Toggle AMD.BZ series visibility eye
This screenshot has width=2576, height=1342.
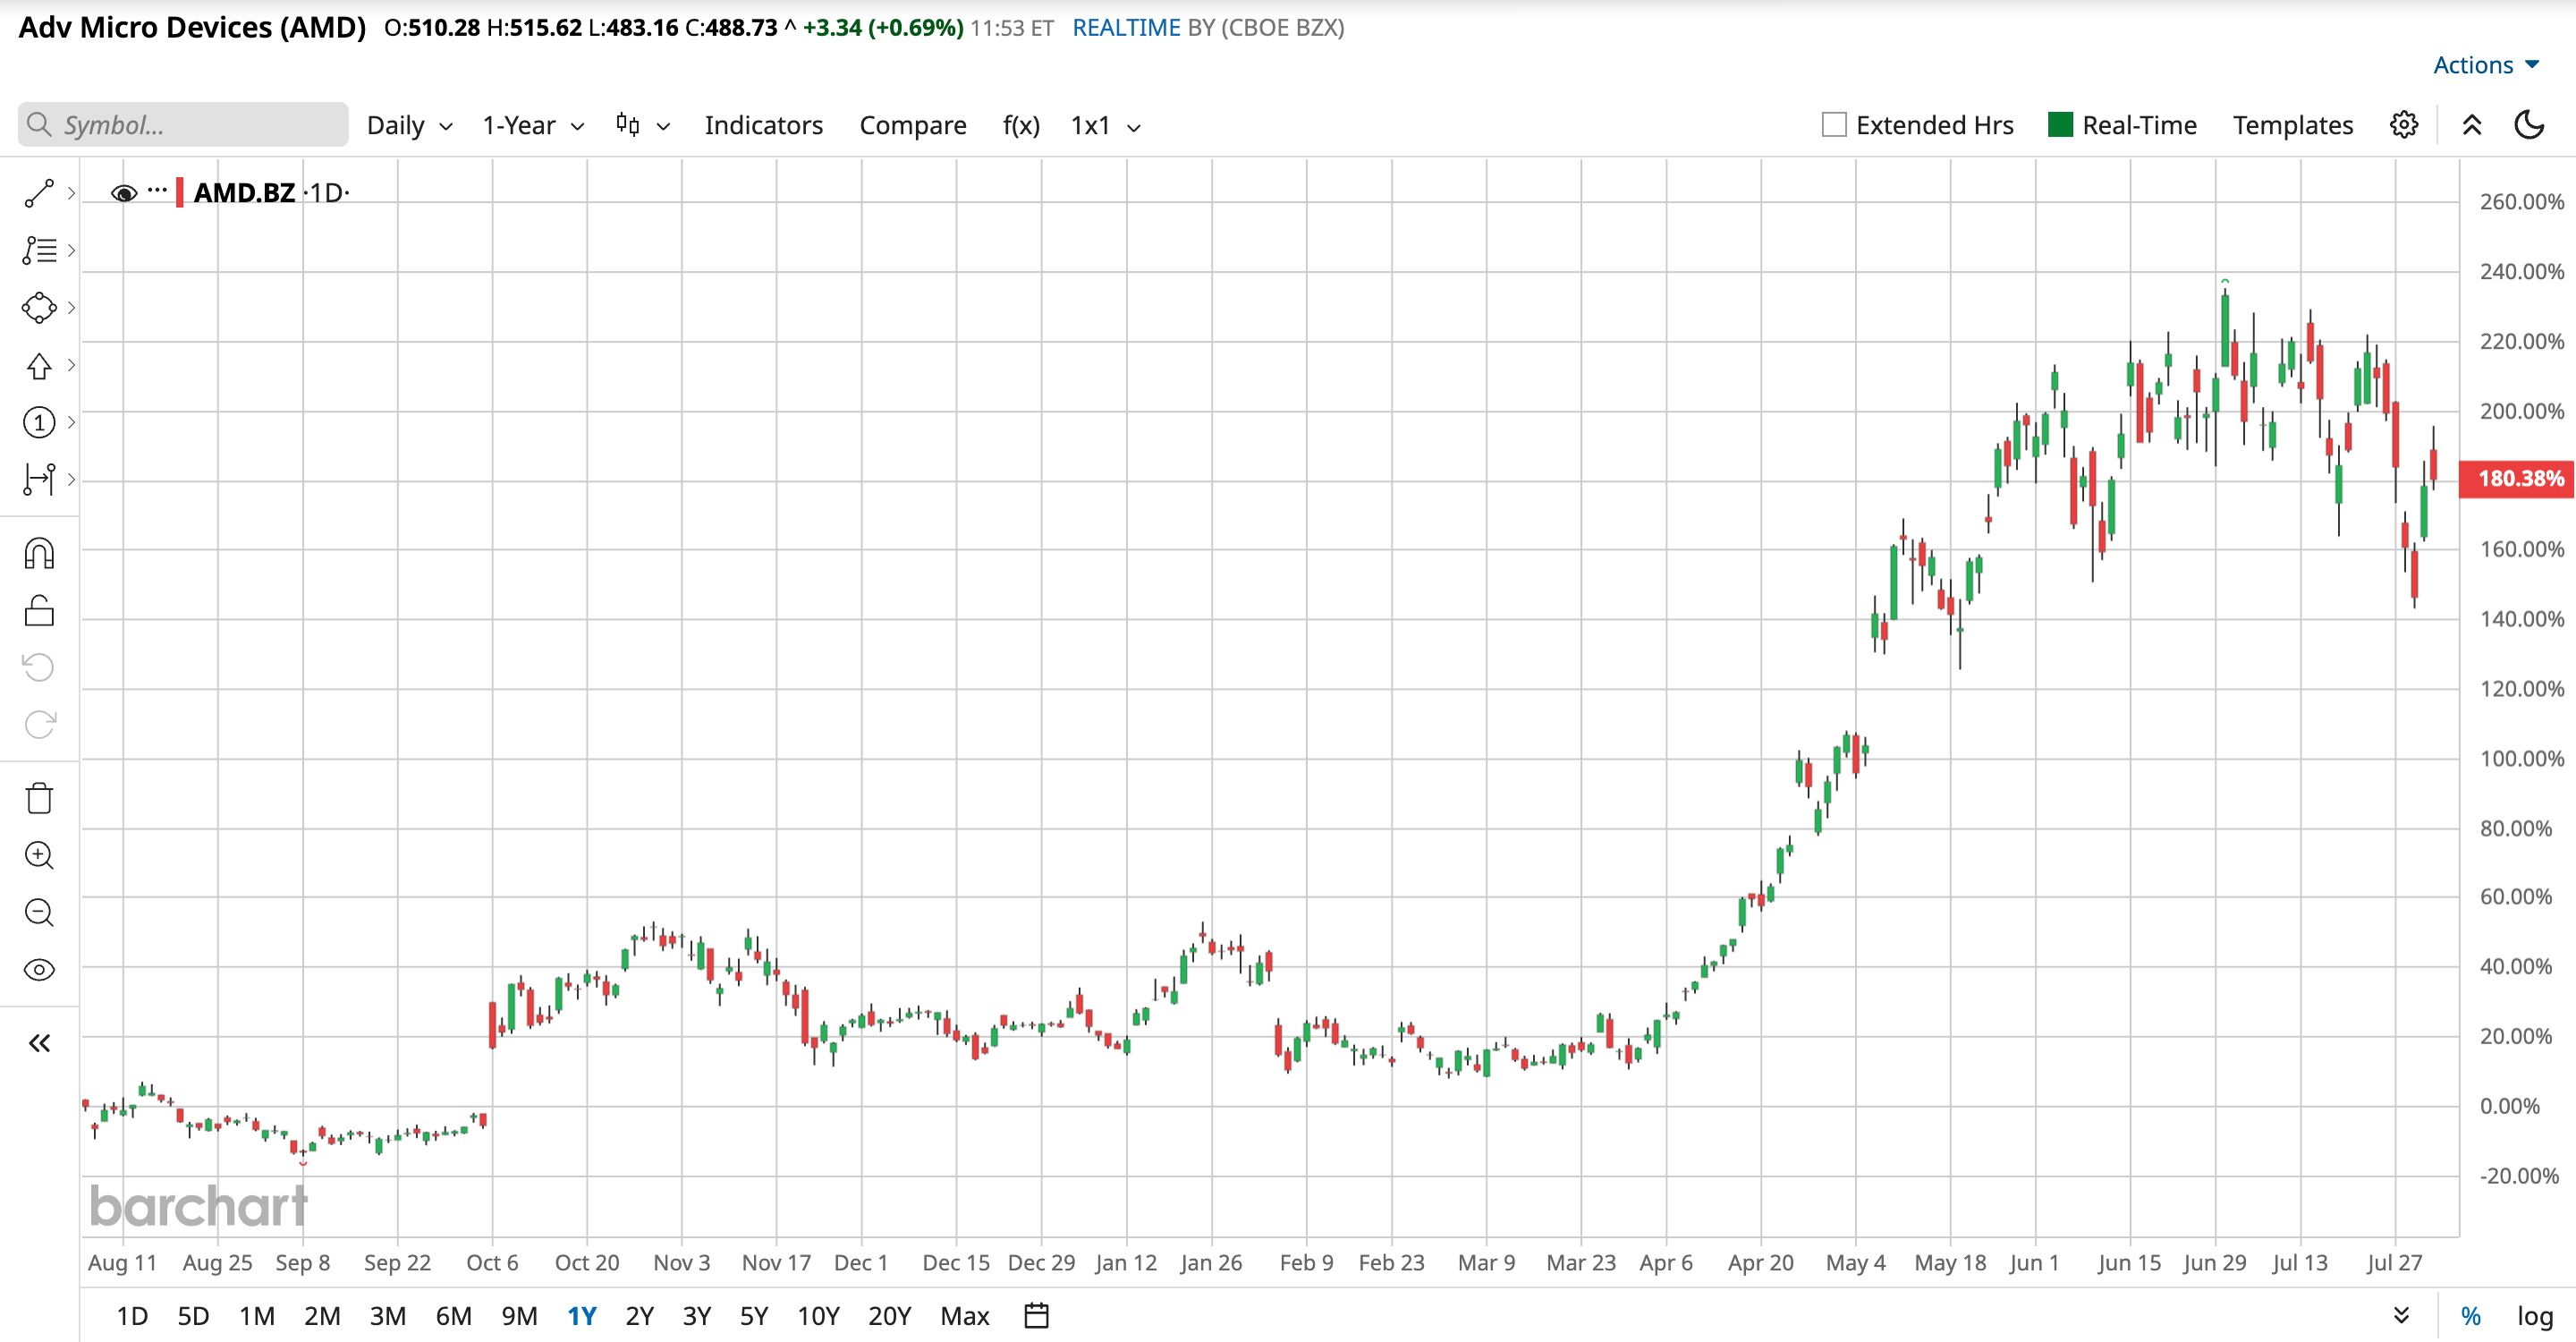click(x=124, y=193)
